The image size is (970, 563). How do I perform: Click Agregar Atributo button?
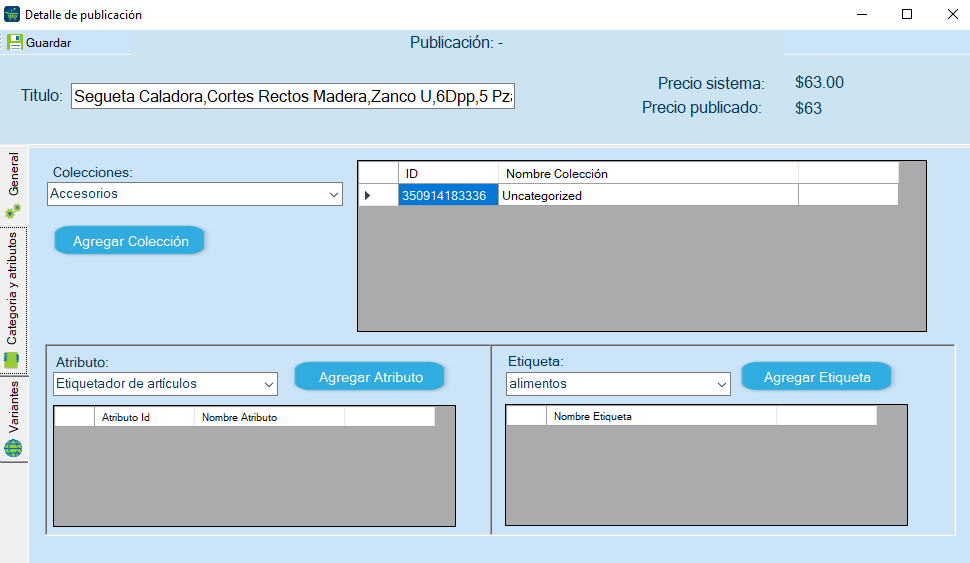[370, 377]
